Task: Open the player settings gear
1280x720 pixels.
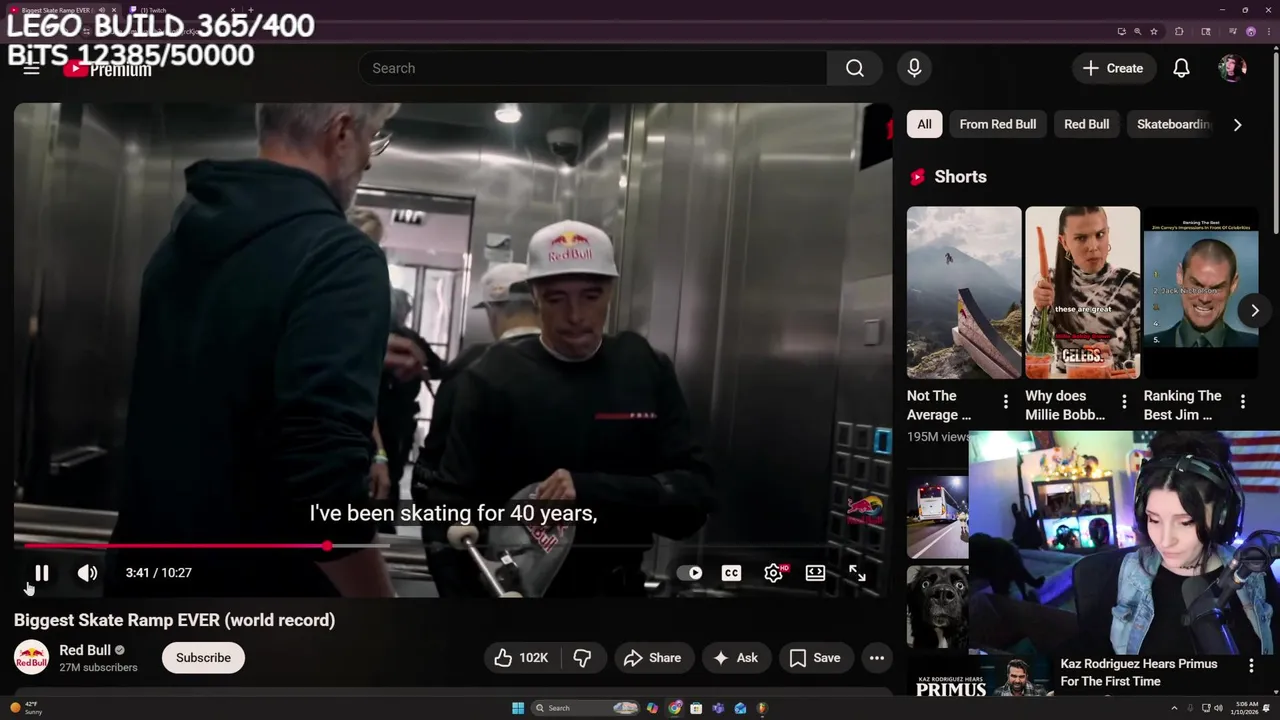Action: pos(774,573)
